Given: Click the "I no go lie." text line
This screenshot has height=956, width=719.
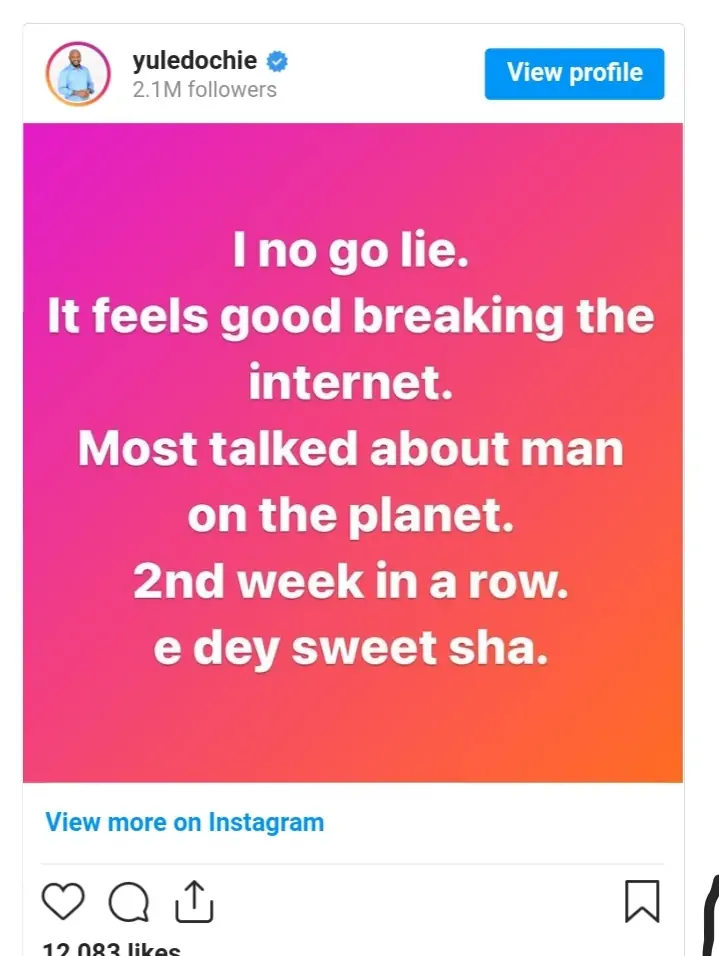Looking at the screenshot, I should click(x=350, y=252).
